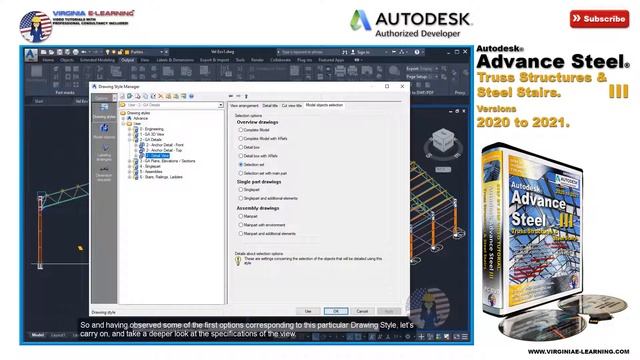Click the AutoCAD application menu logo

click(31, 54)
